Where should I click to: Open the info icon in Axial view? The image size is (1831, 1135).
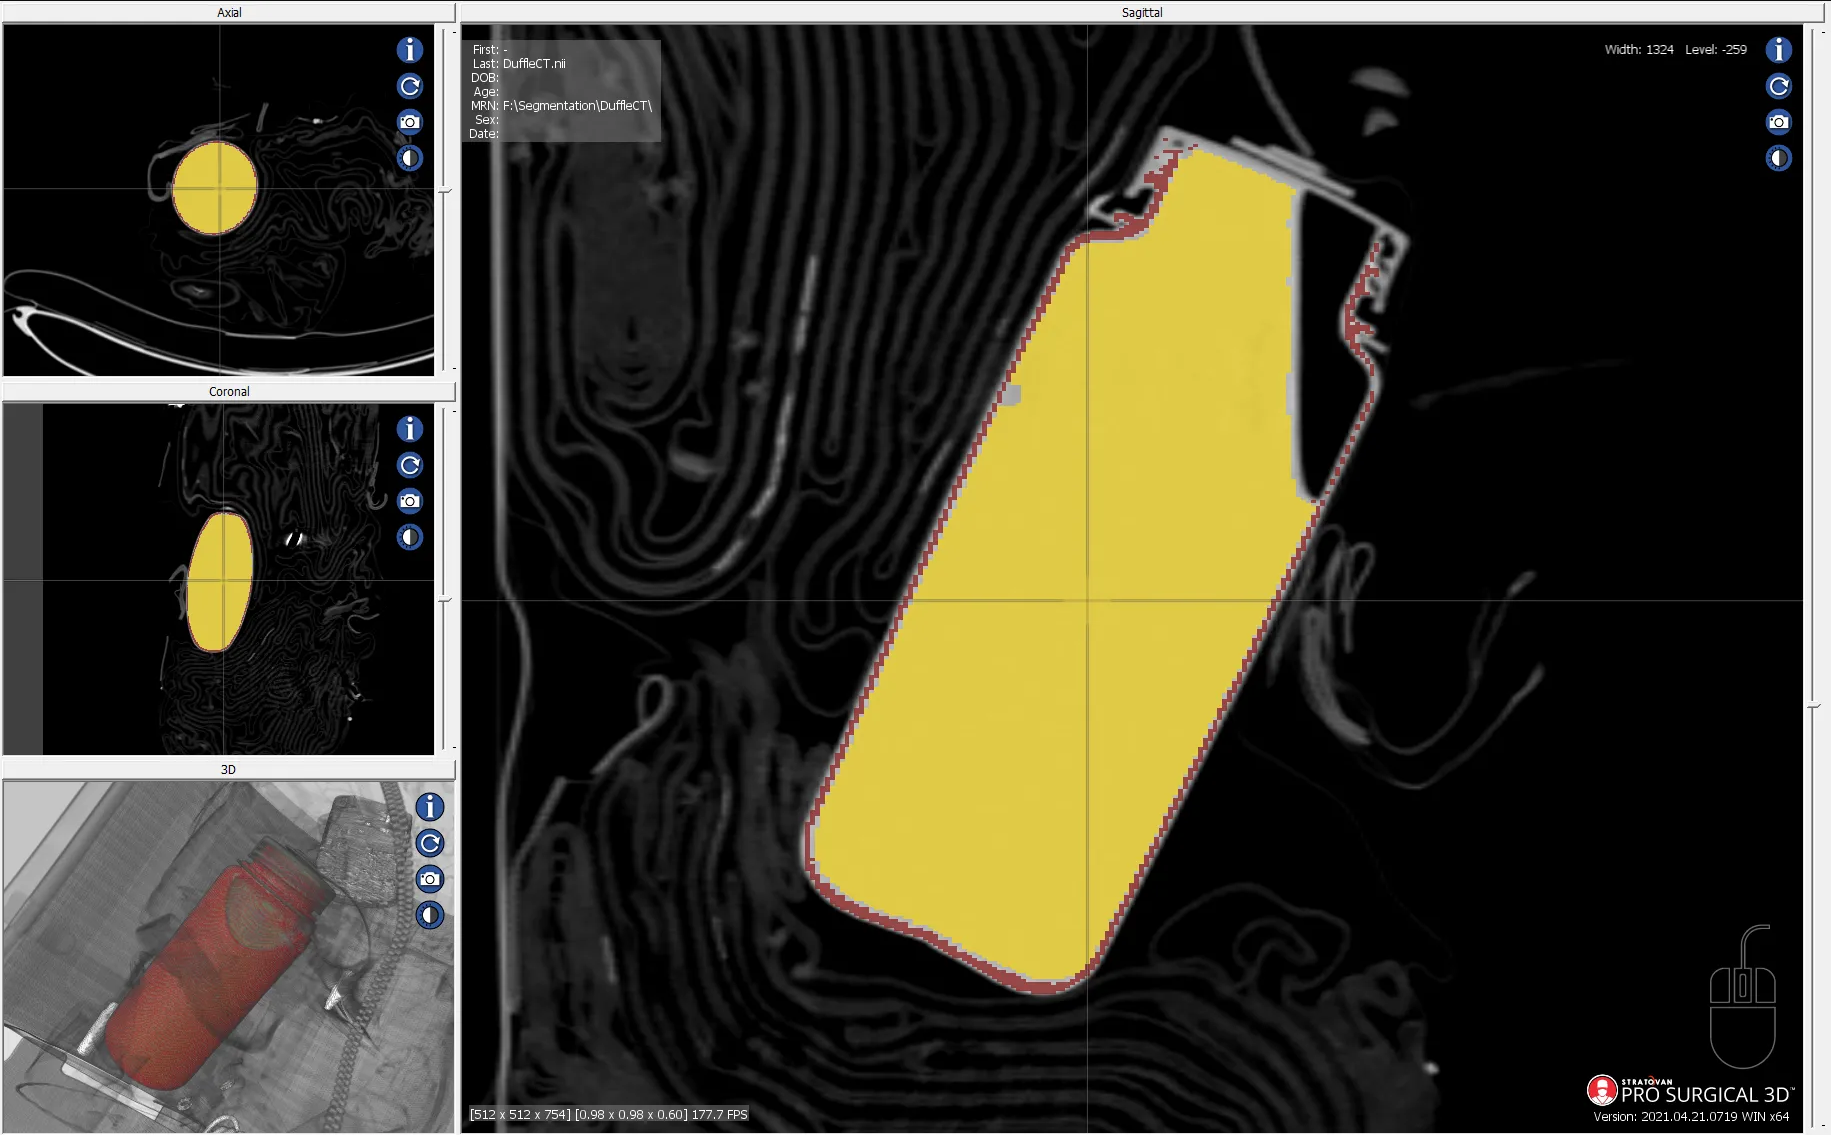(x=410, y=50)
